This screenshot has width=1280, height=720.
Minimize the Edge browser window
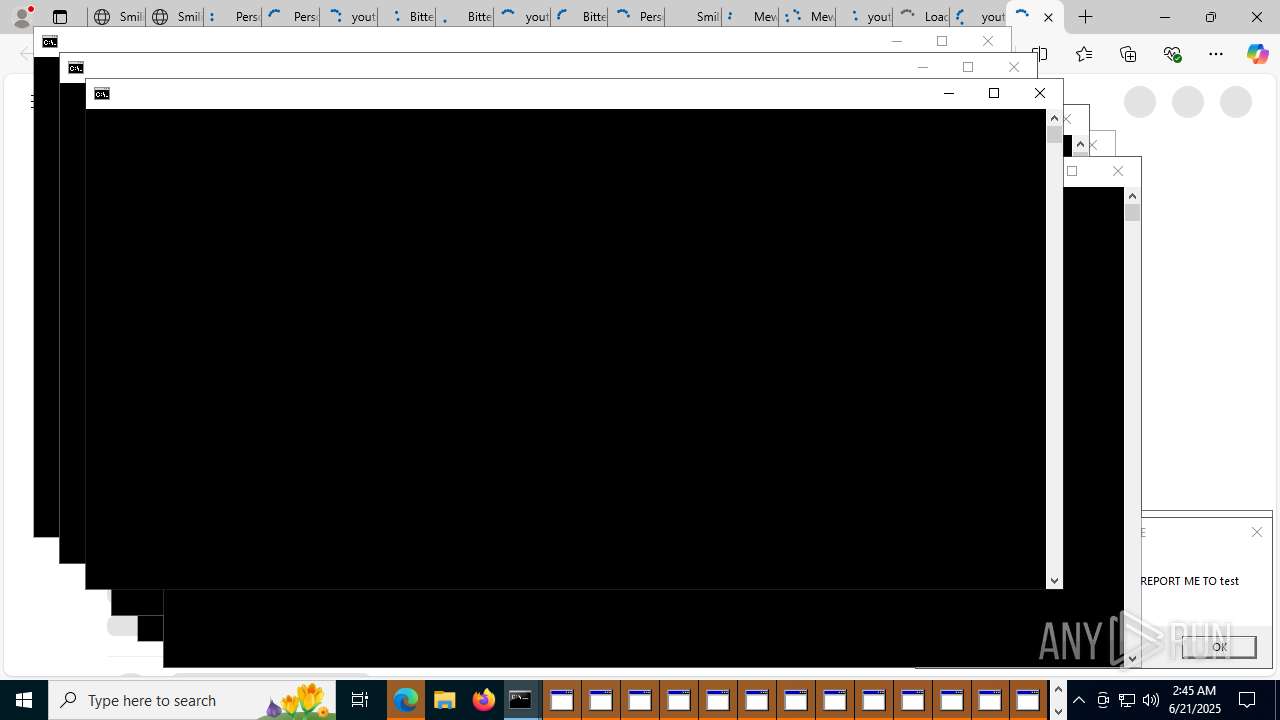[x=1164, y=17]
